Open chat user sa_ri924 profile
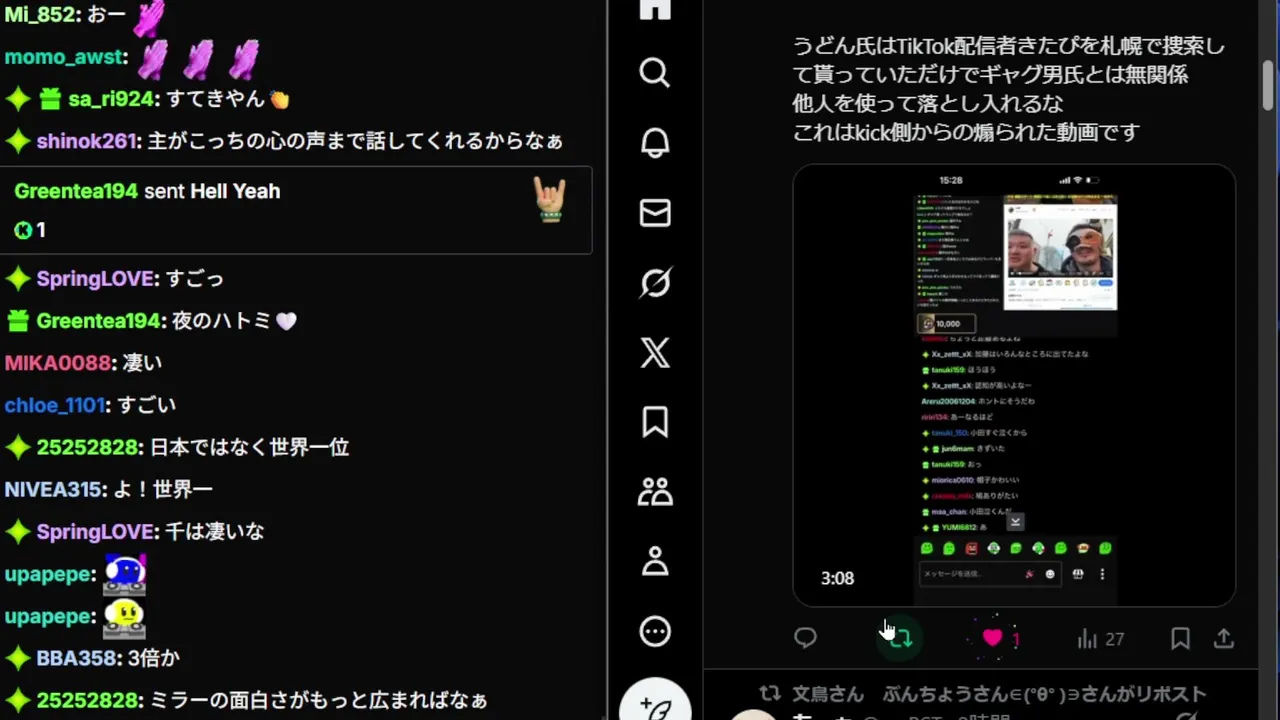The image size is (1280, 720). click(x=111, y=99)
